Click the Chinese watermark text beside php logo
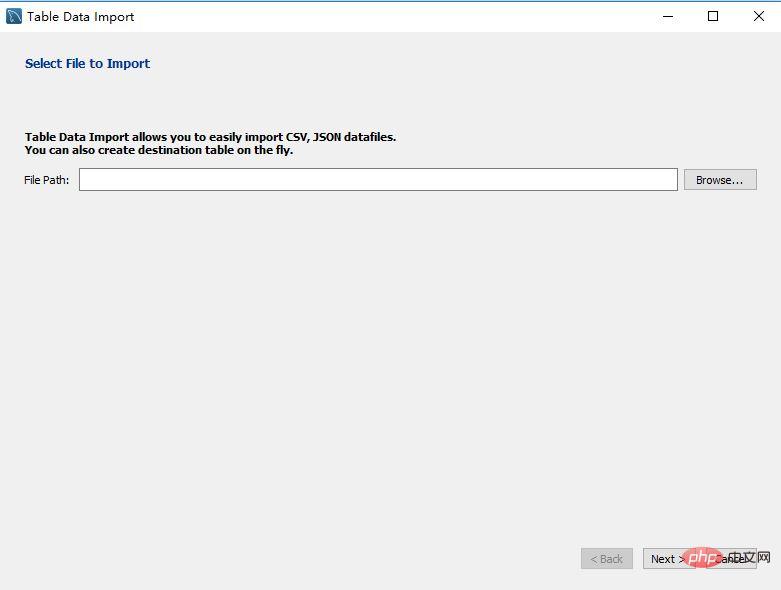781x590 pixels. click(748, 556)
